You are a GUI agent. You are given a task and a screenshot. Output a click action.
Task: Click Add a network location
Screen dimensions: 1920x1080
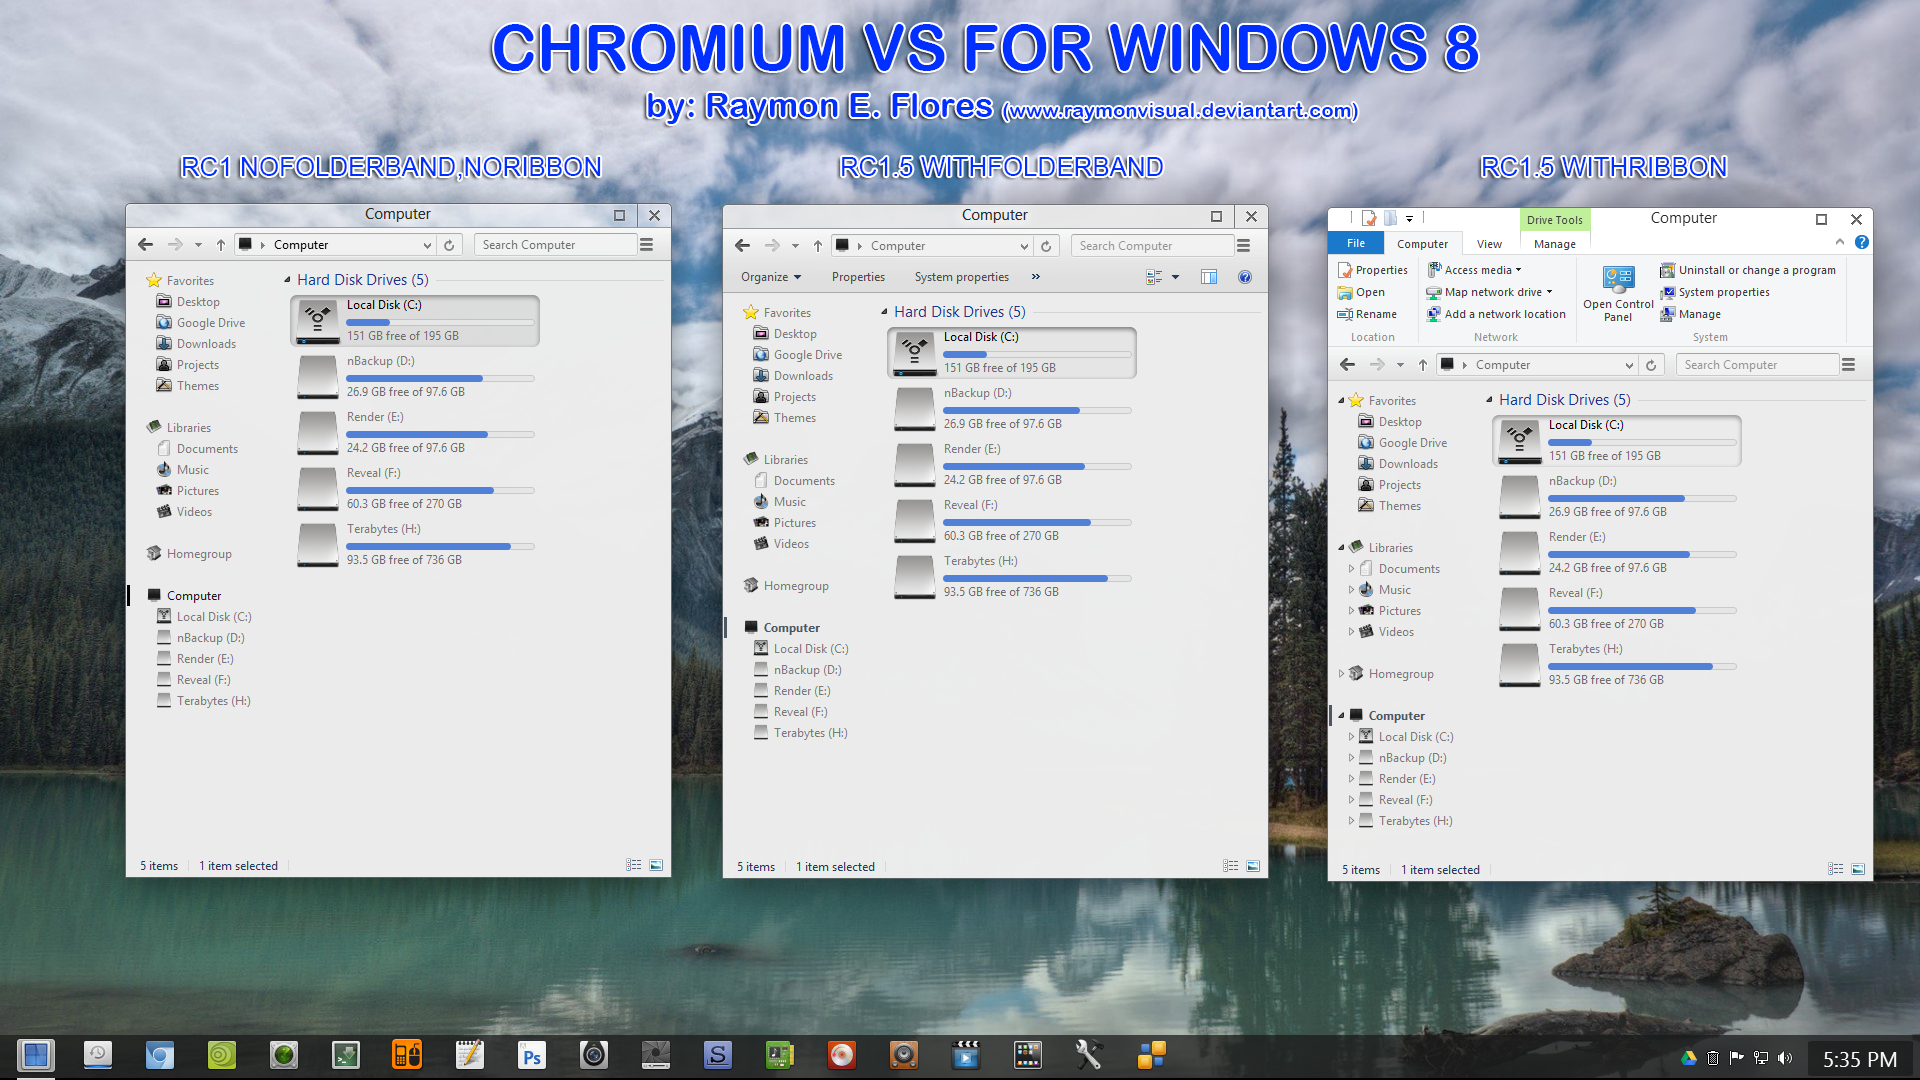point(1496,314)
